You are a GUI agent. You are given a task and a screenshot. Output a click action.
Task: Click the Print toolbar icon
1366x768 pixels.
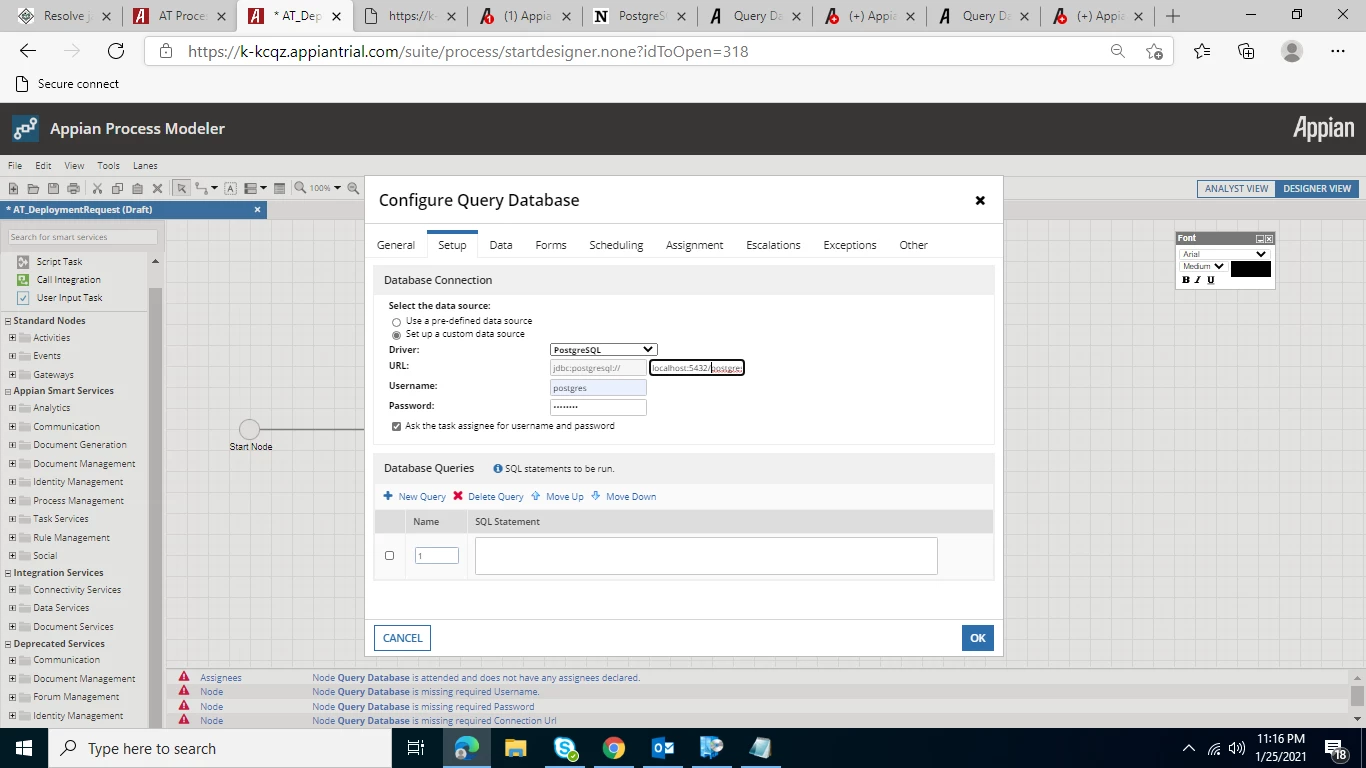click(73, 188)
